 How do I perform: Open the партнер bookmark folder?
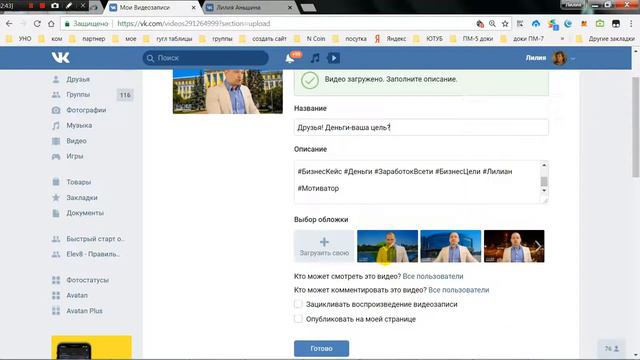coord(88,39)
